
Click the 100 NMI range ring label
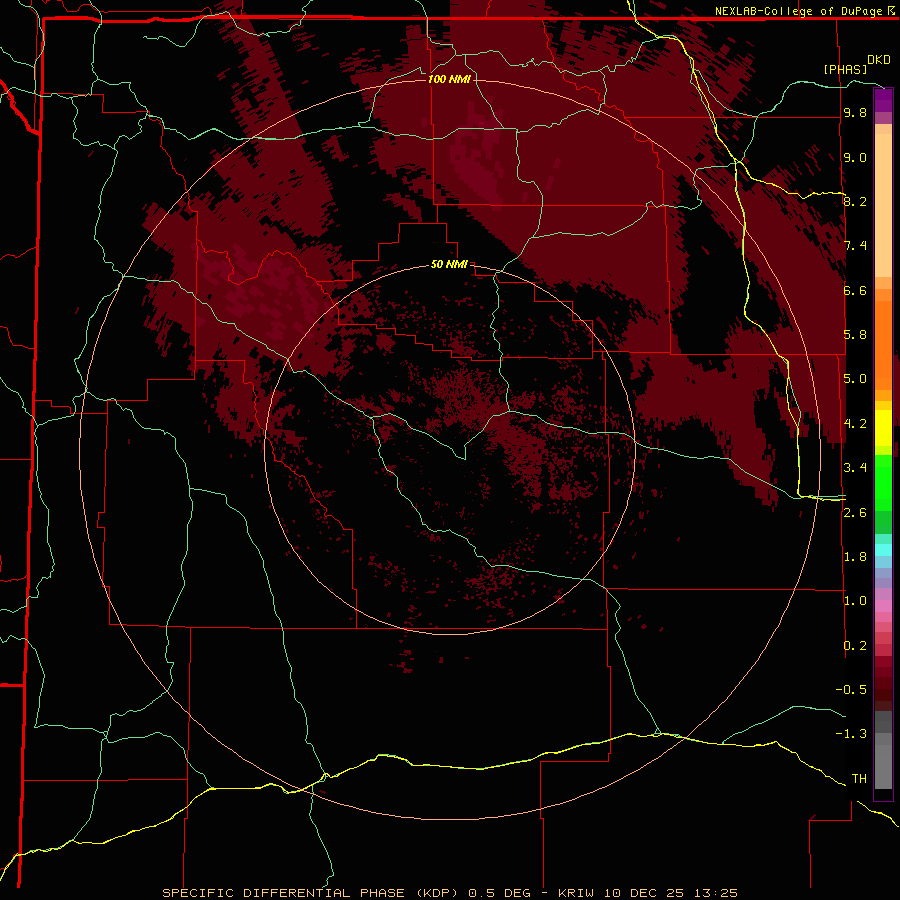coord(449,79)
